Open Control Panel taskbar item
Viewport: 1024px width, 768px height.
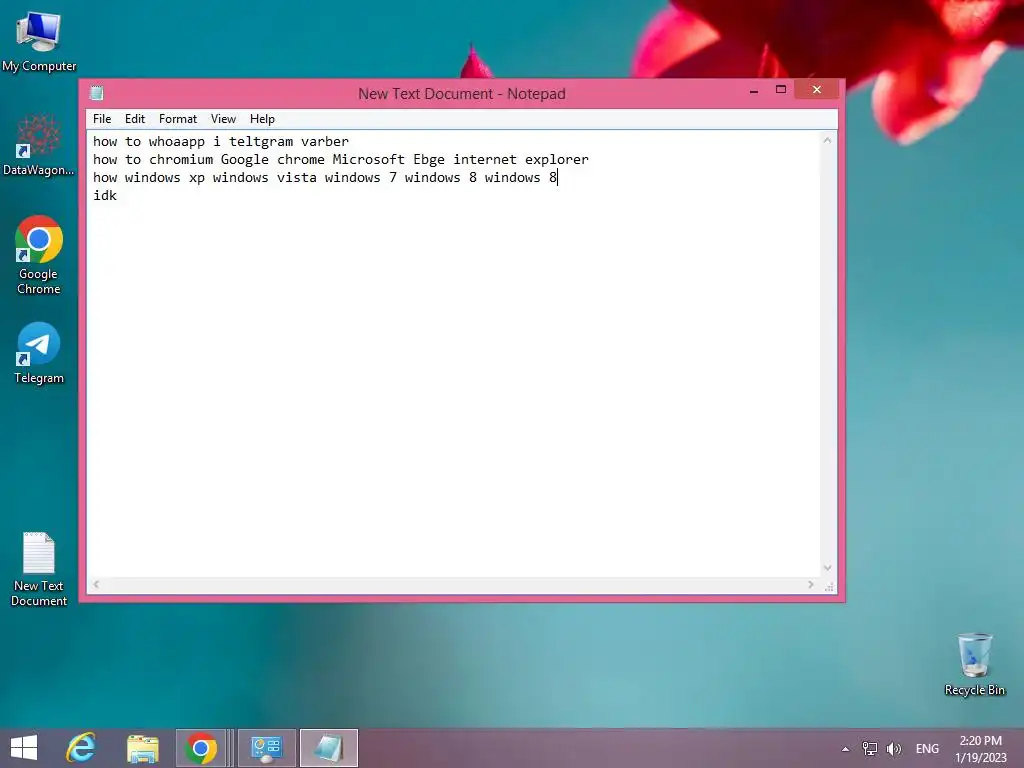(x=266, y=748)
